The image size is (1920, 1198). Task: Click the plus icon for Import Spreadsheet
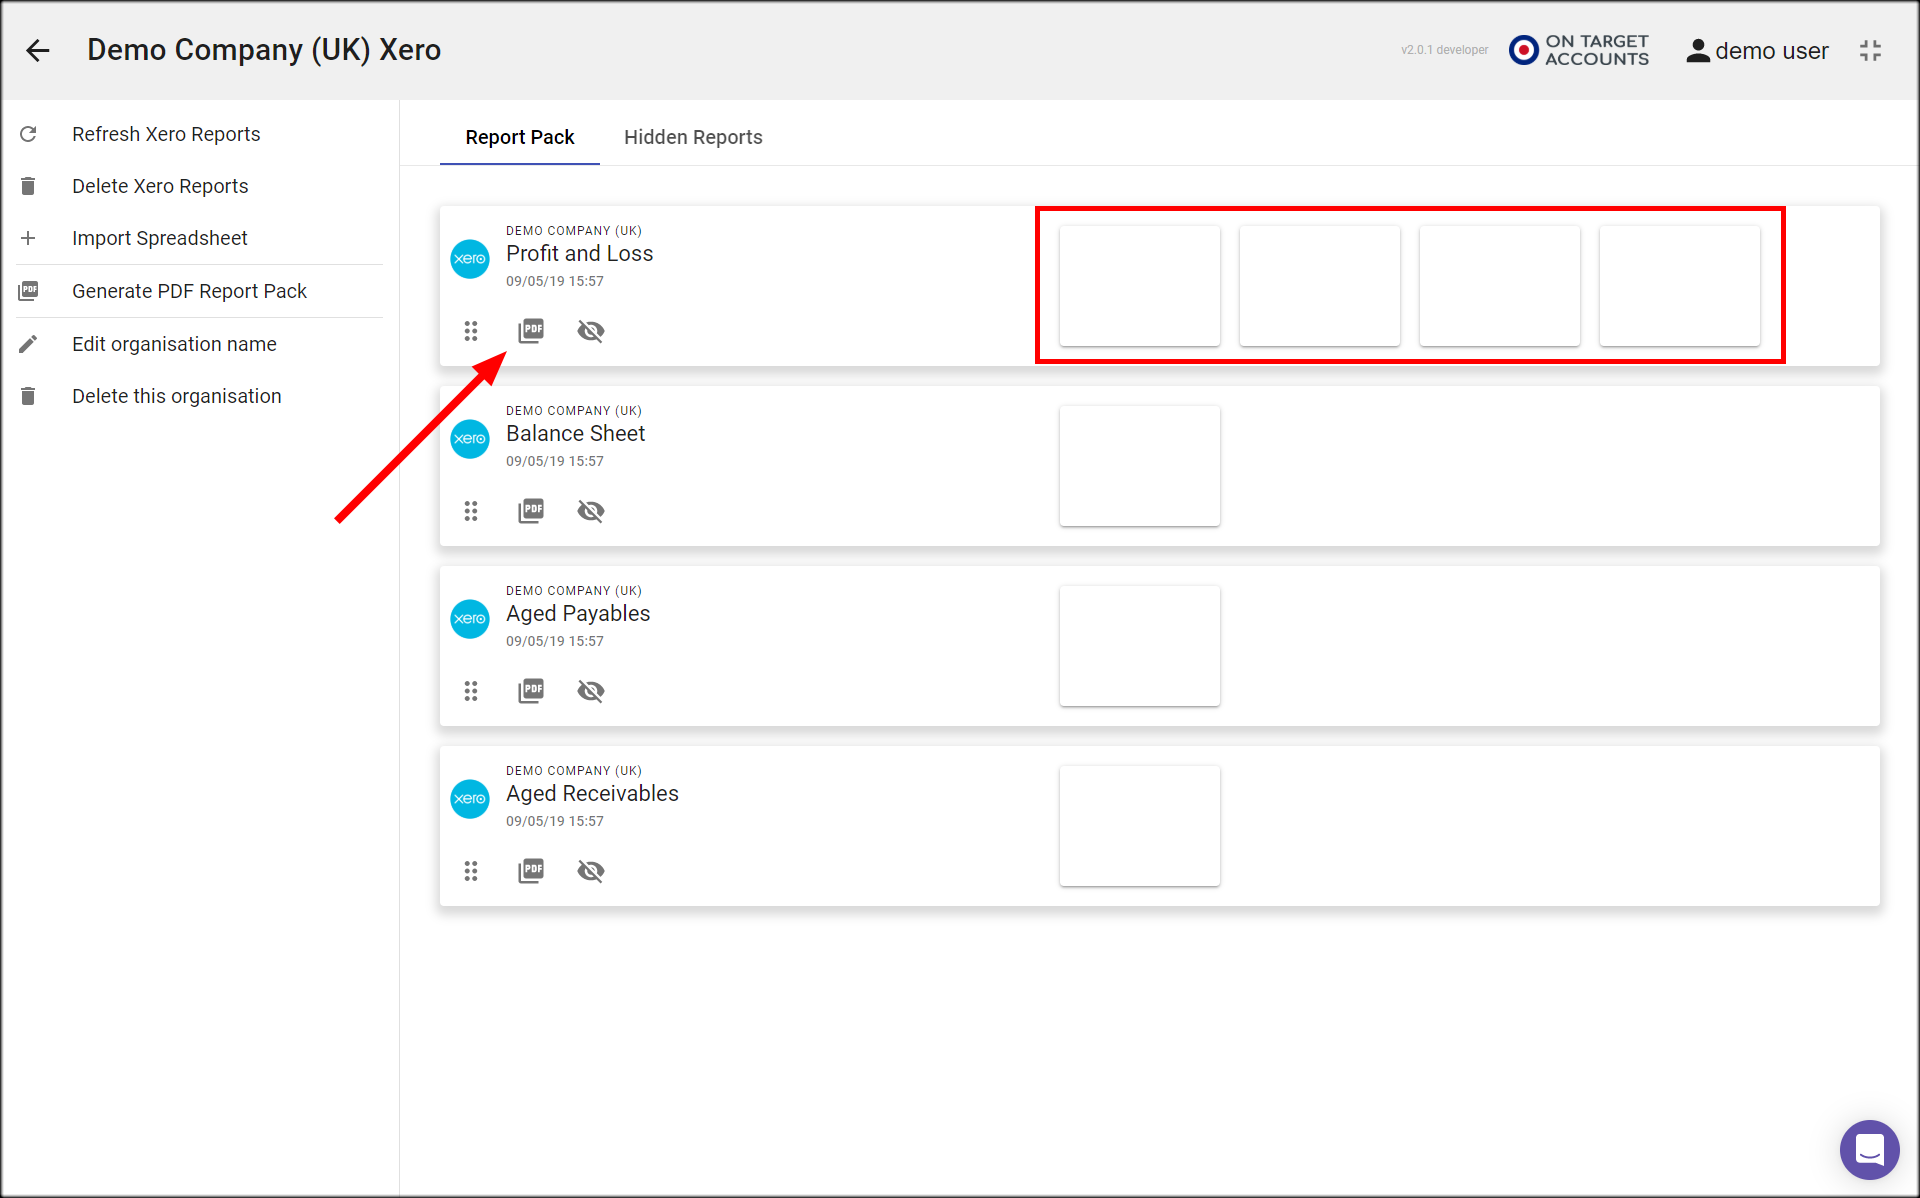tap(28, 238)
